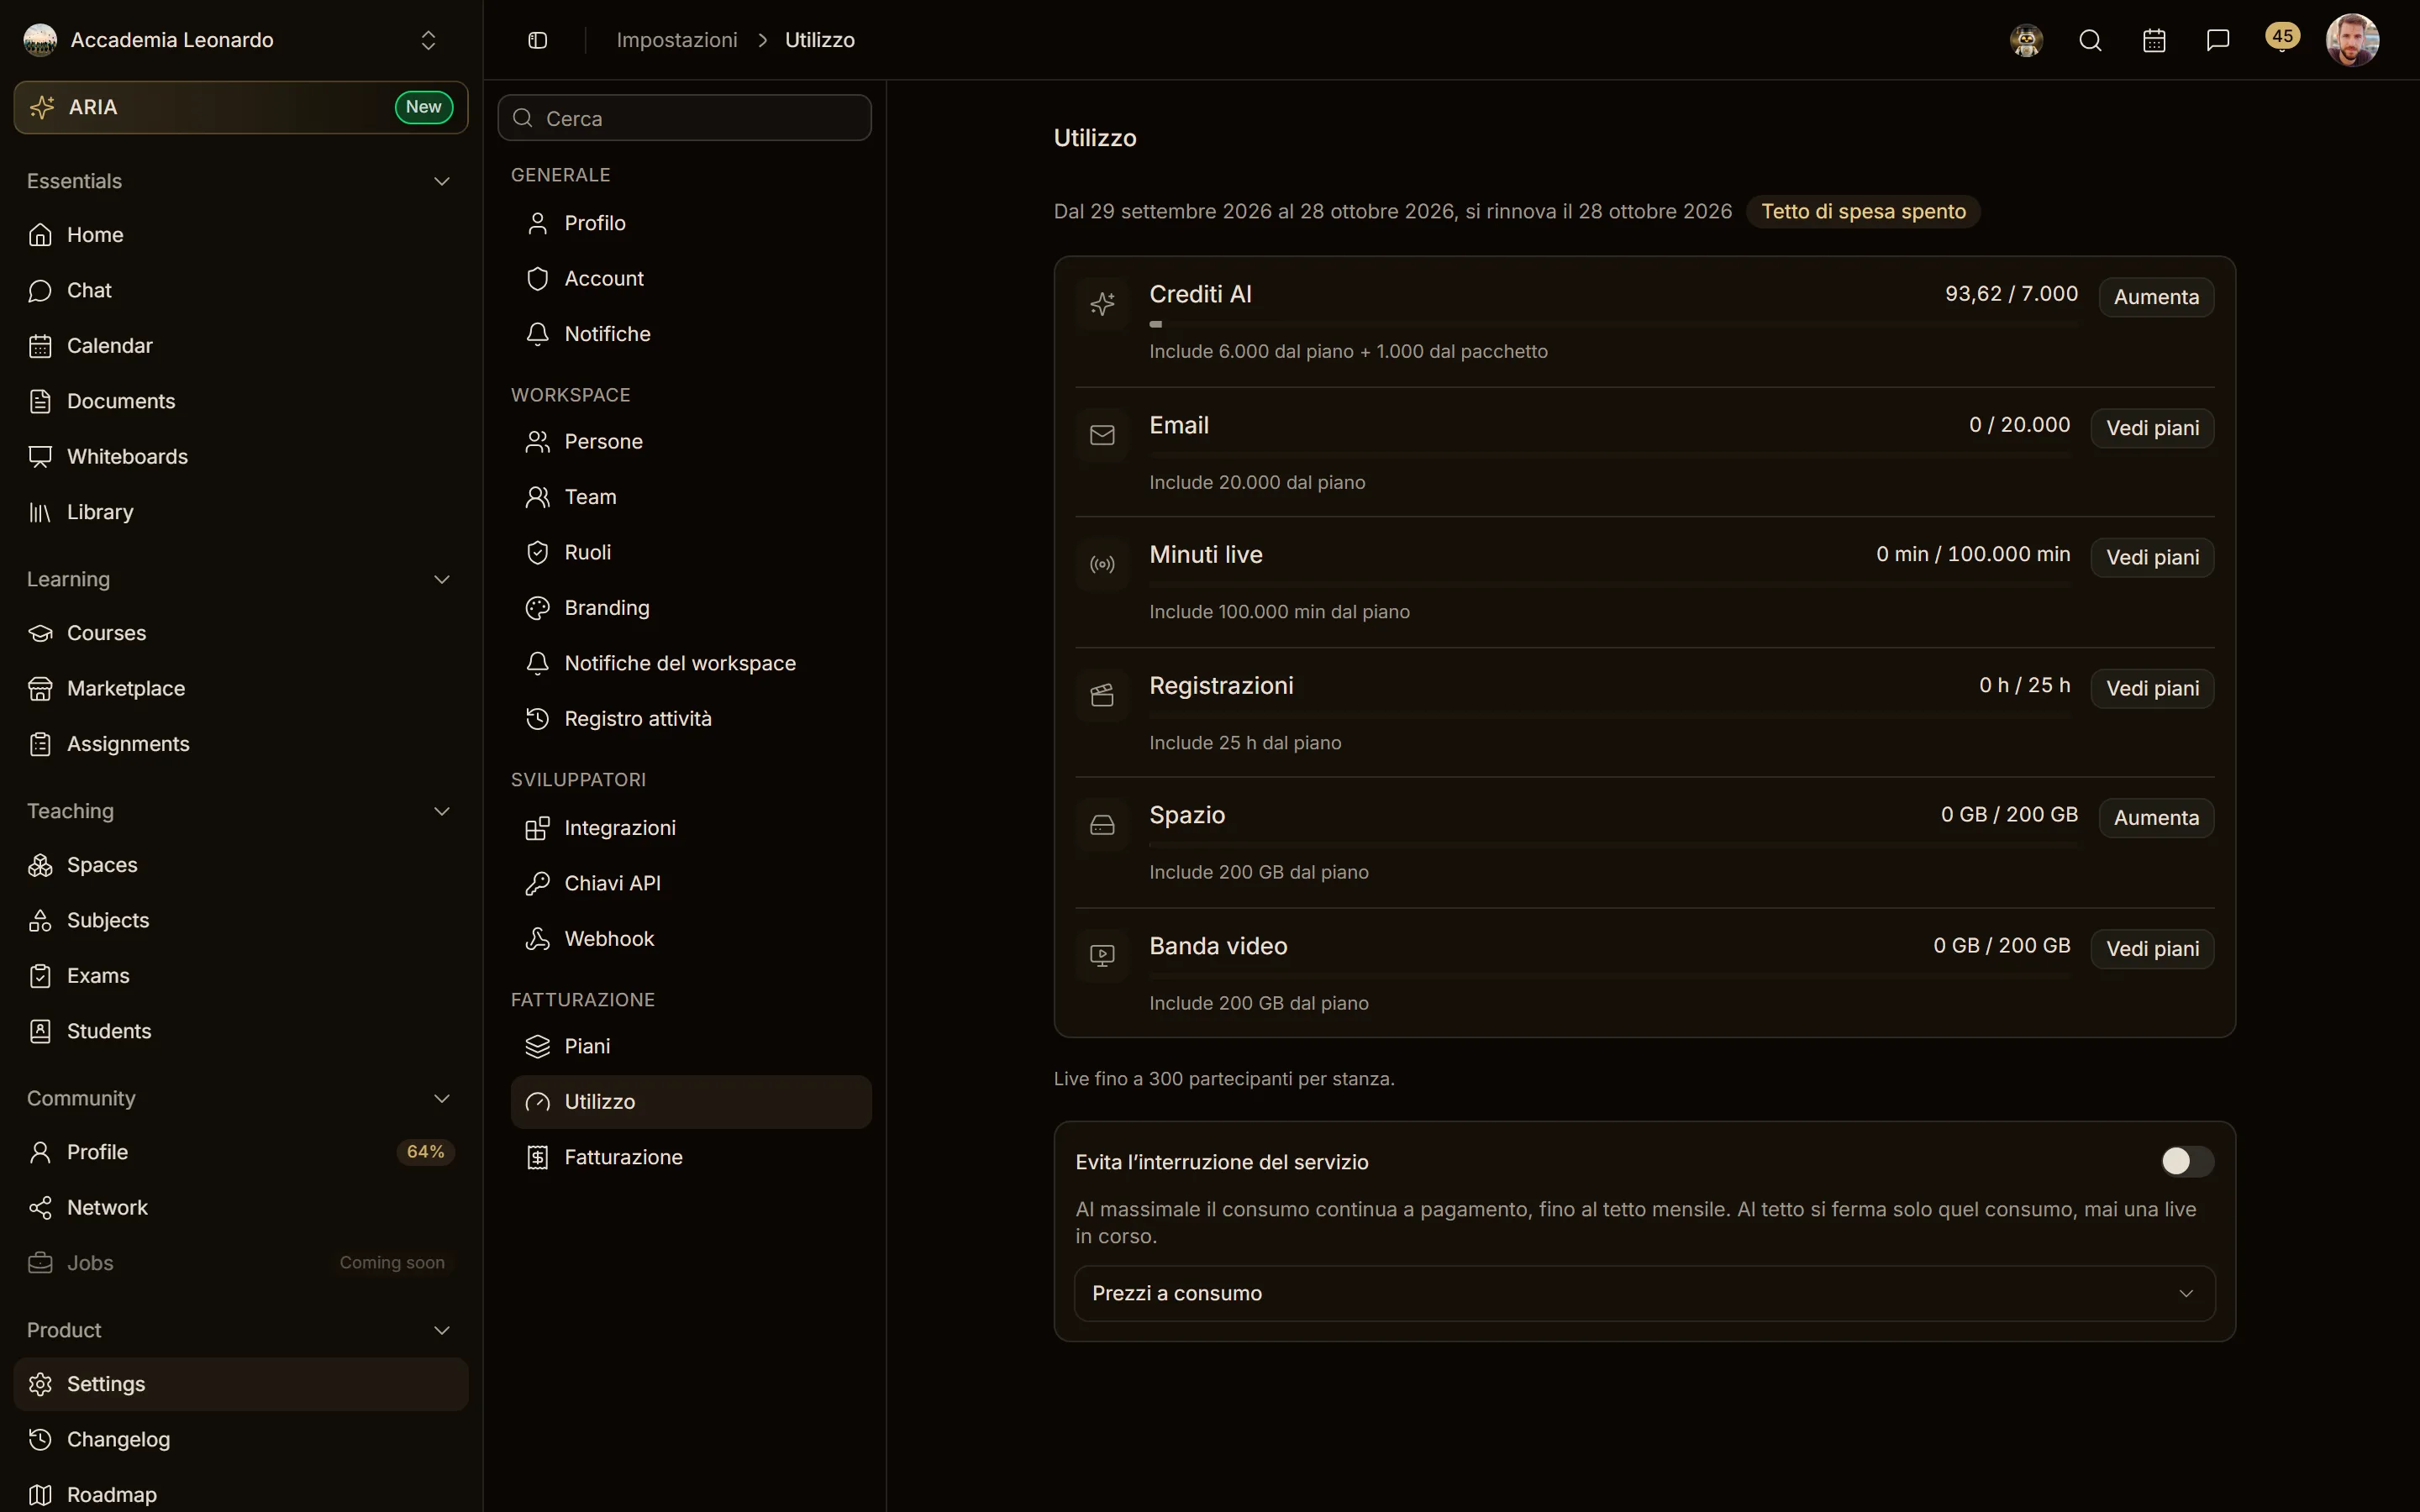Click Aumenta for Spazio
This screenshot has width=2420, height=1512.
point(2156,818)
